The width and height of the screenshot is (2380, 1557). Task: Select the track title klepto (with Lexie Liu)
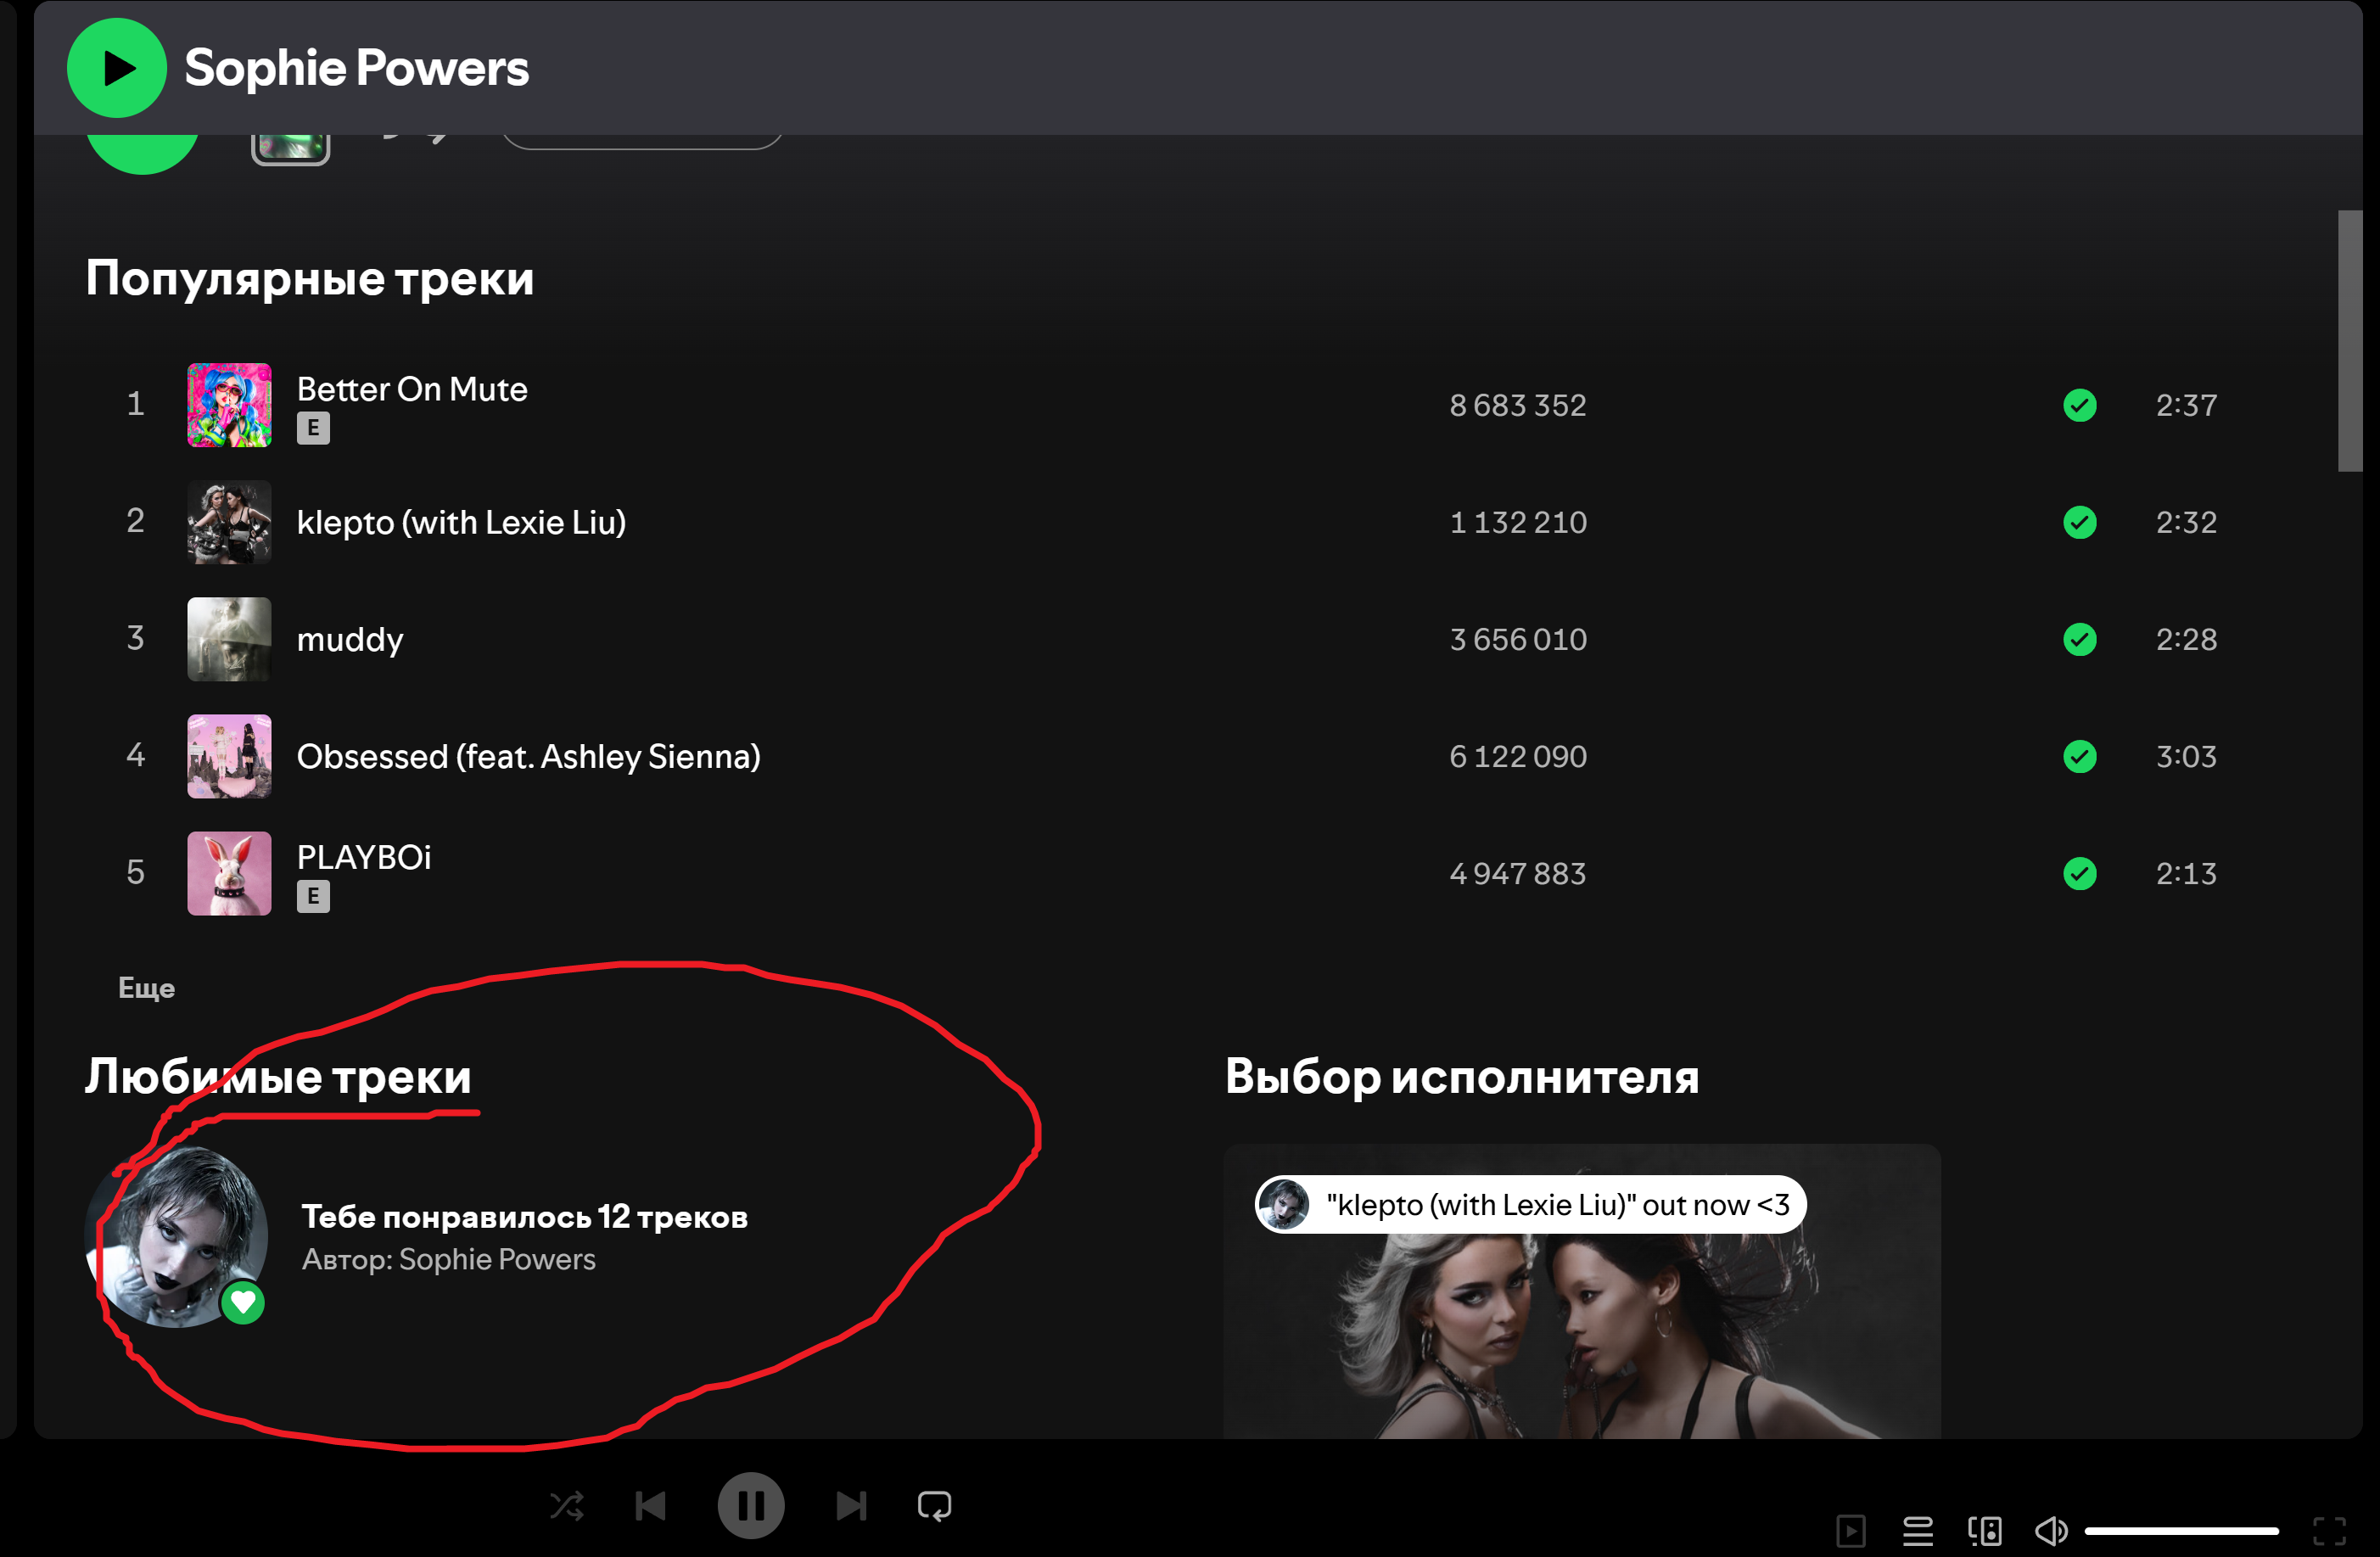tap(462, 522)
